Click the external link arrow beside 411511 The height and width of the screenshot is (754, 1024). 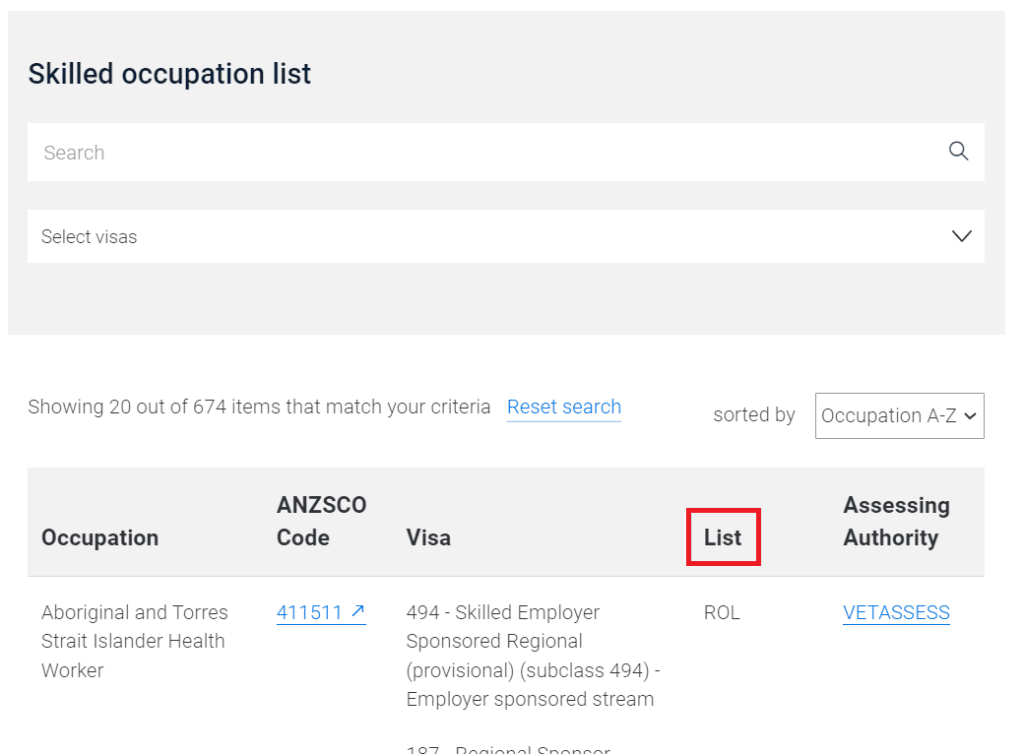357,611
